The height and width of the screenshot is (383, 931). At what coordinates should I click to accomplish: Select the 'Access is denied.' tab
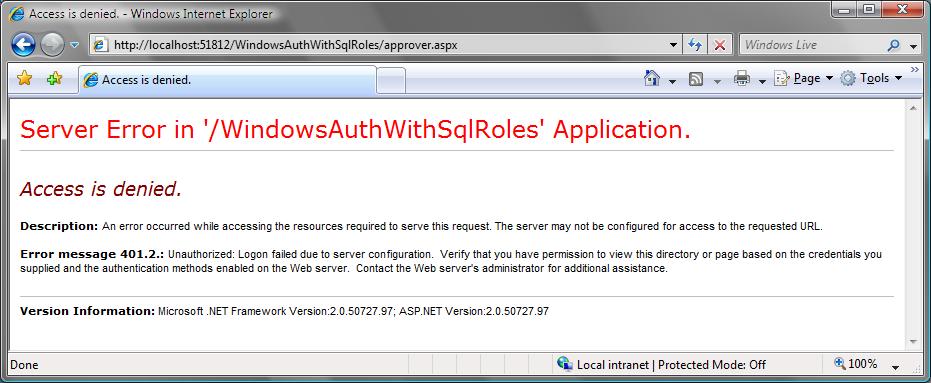(x=227, y=80)
